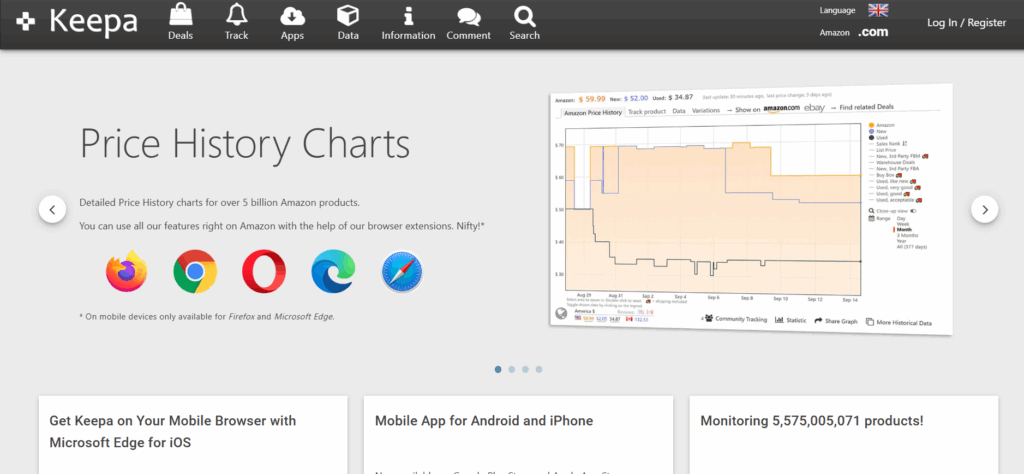The height and width of the screenshot is (474, 1024).
Task: Toggle the black Used legend swatch
Action: pos(871,138)
